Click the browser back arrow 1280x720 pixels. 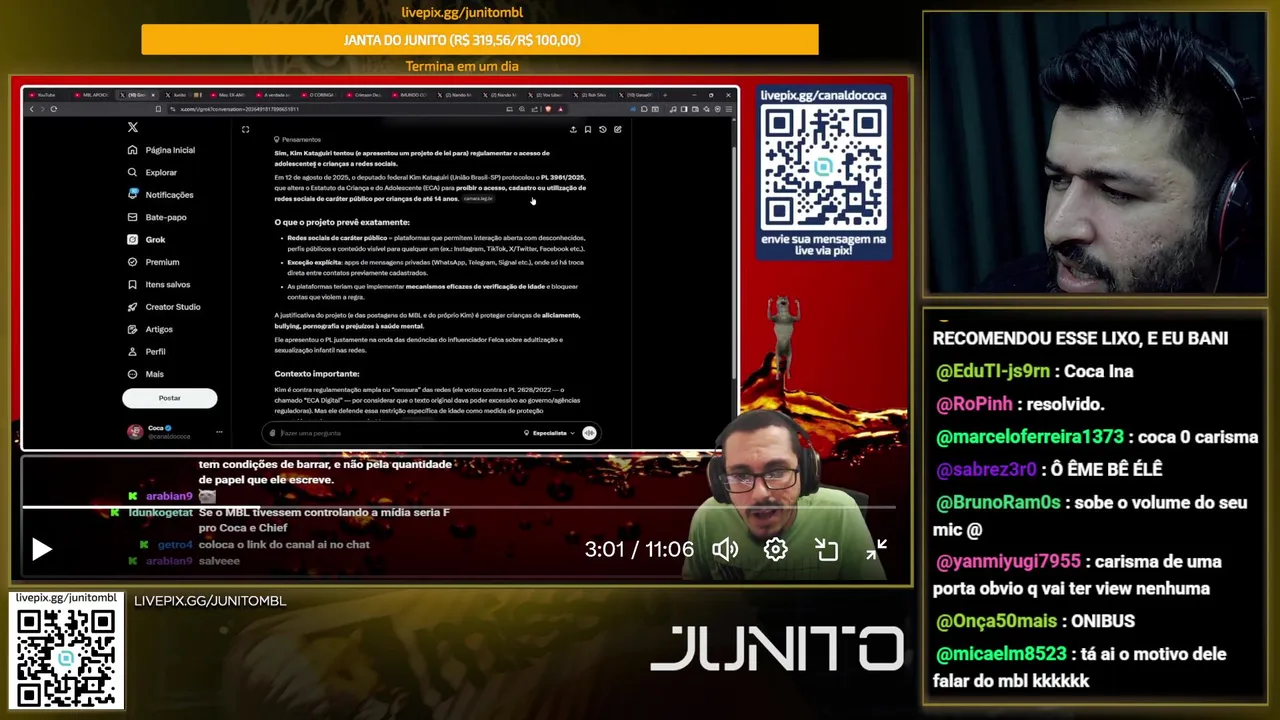click(x=31, y=109)
